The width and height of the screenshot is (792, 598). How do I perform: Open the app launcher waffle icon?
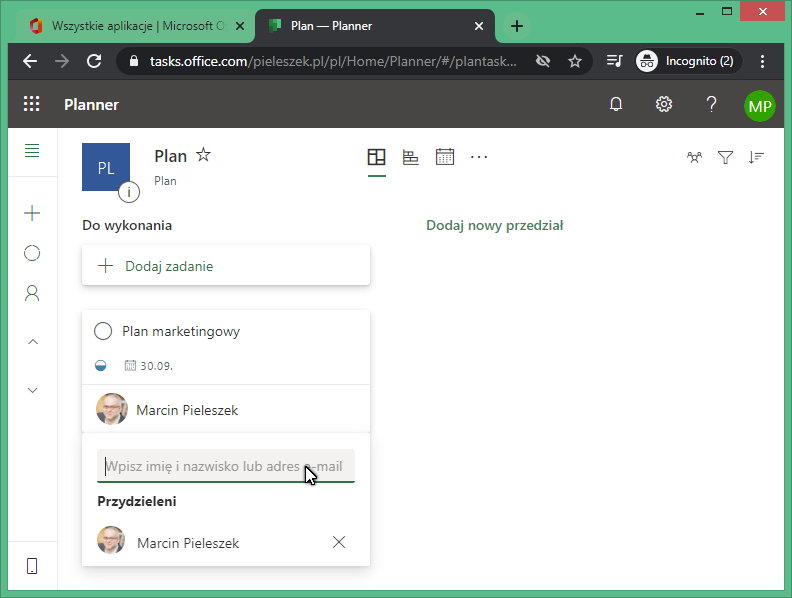click(x=31, y=104)
